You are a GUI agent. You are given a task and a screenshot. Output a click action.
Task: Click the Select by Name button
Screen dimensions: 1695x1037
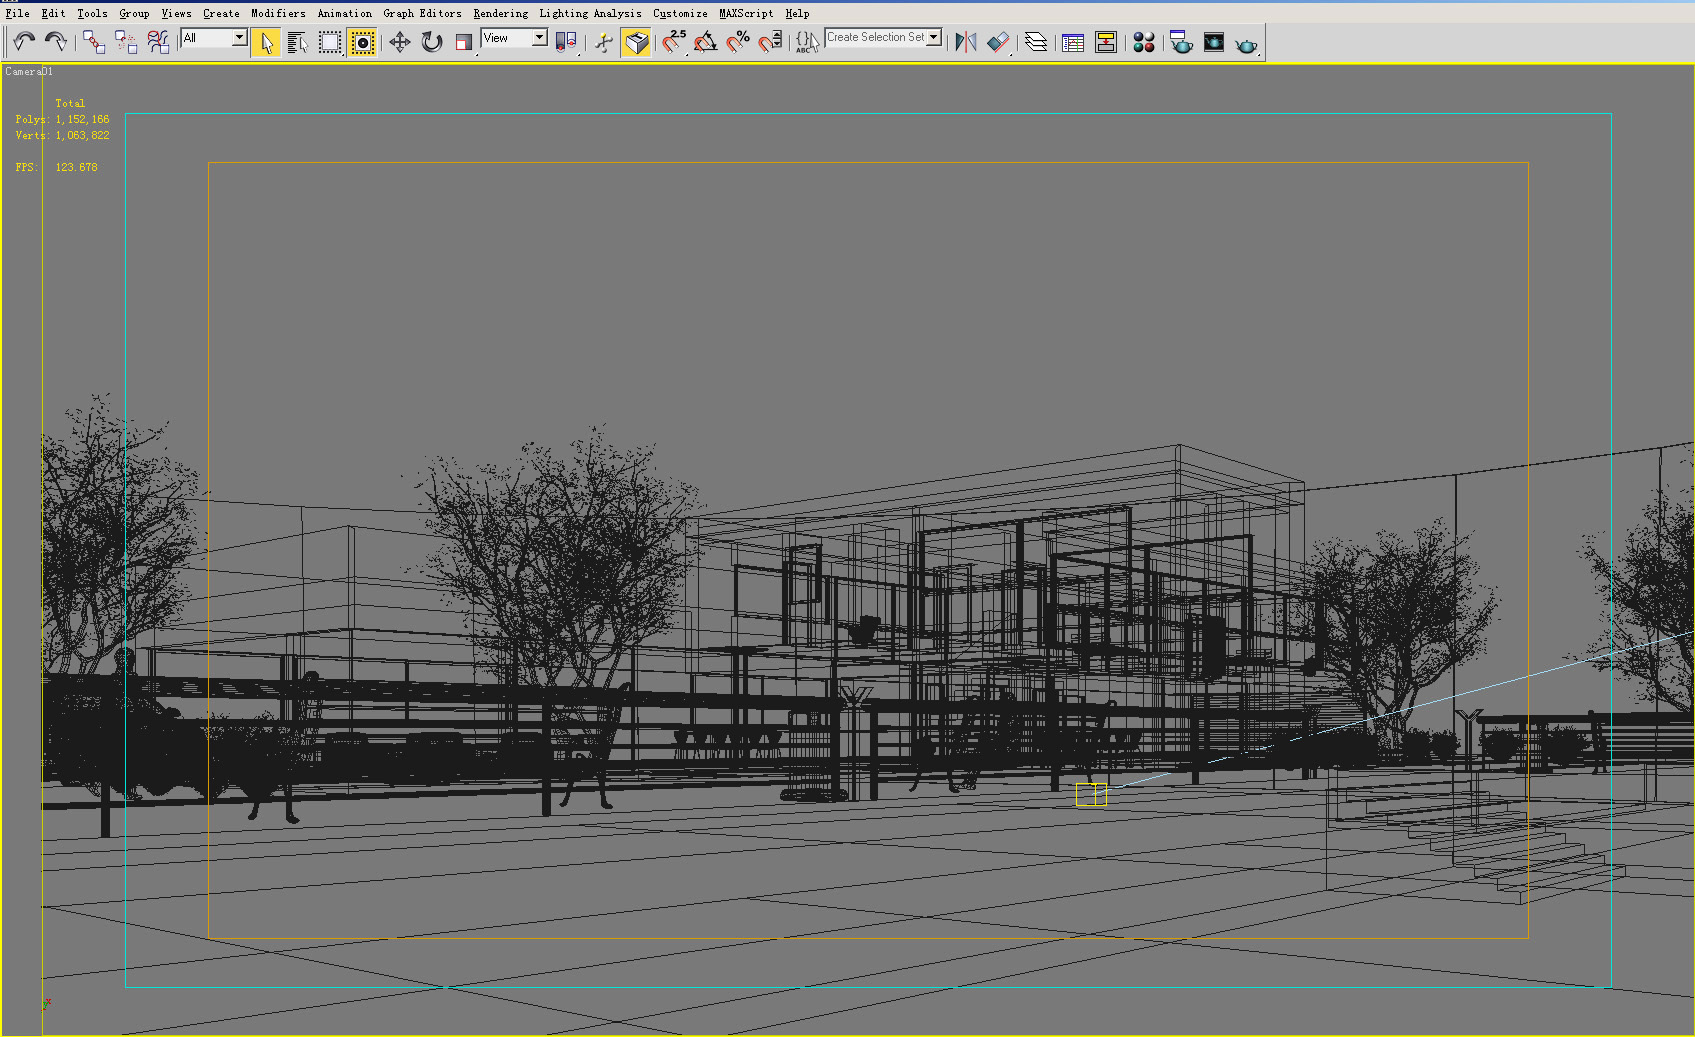click(298, 42)
